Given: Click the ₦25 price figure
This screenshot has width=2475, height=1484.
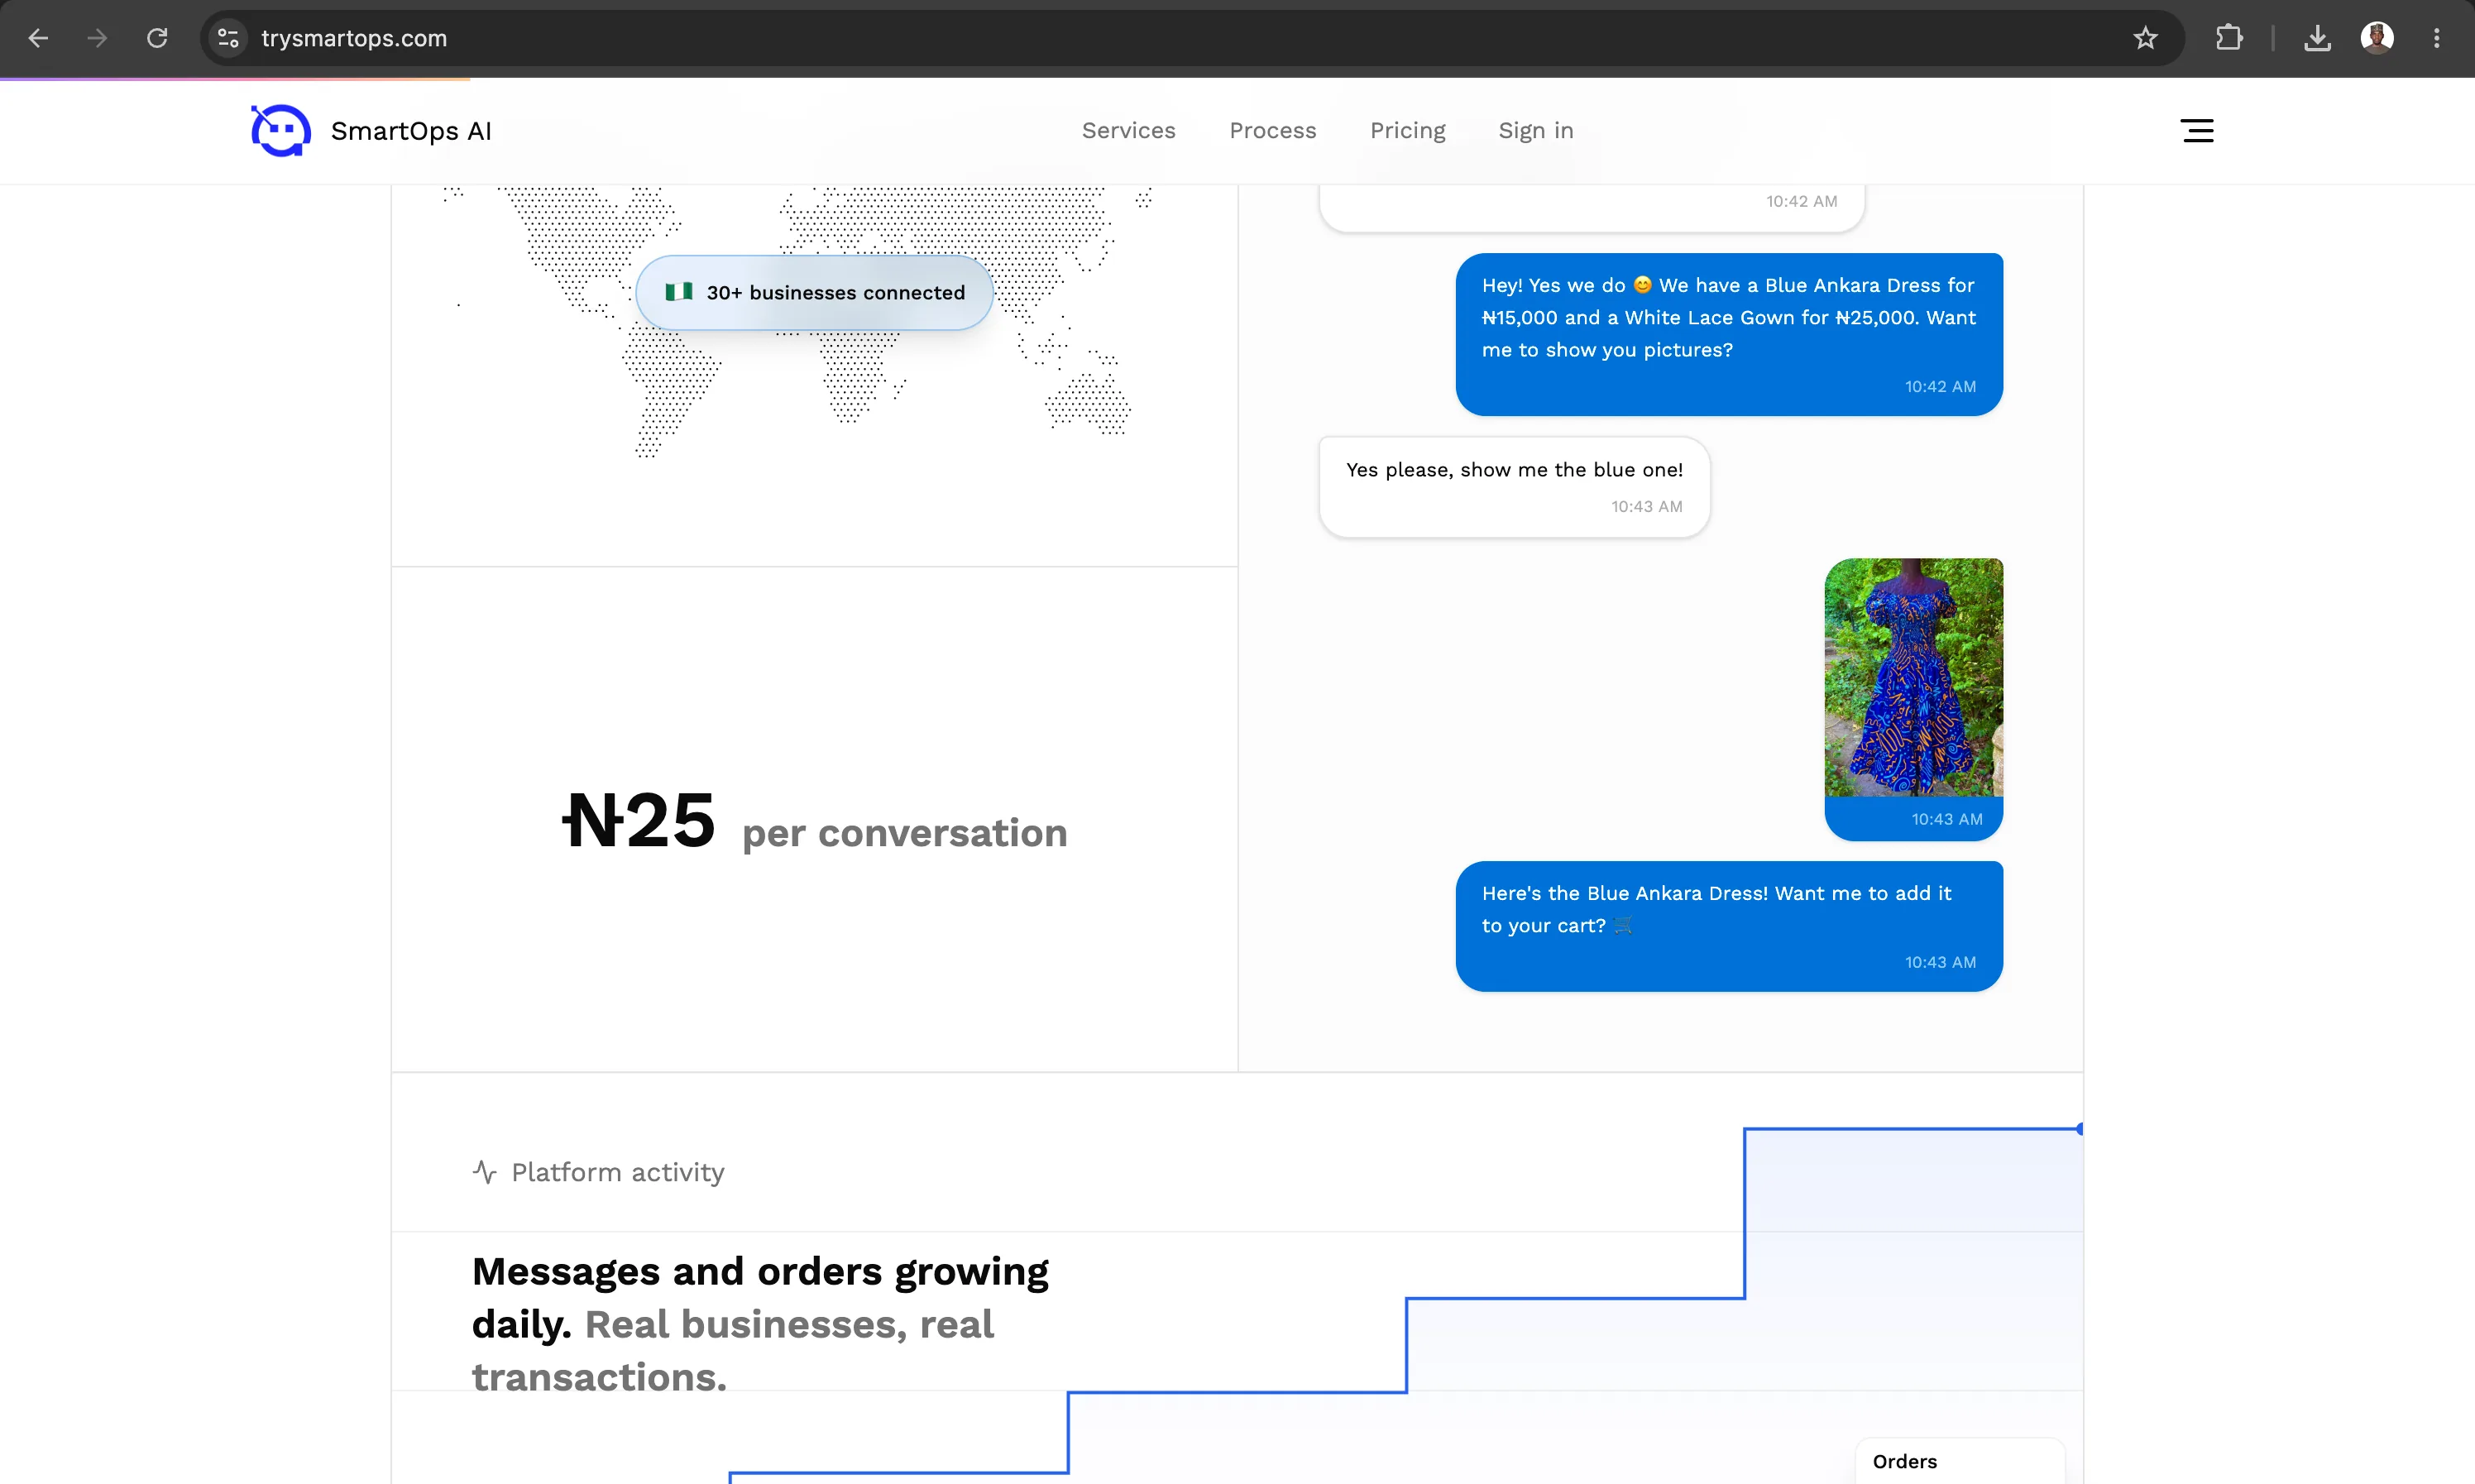Looking at the screenshot, I should pos(639,820).
